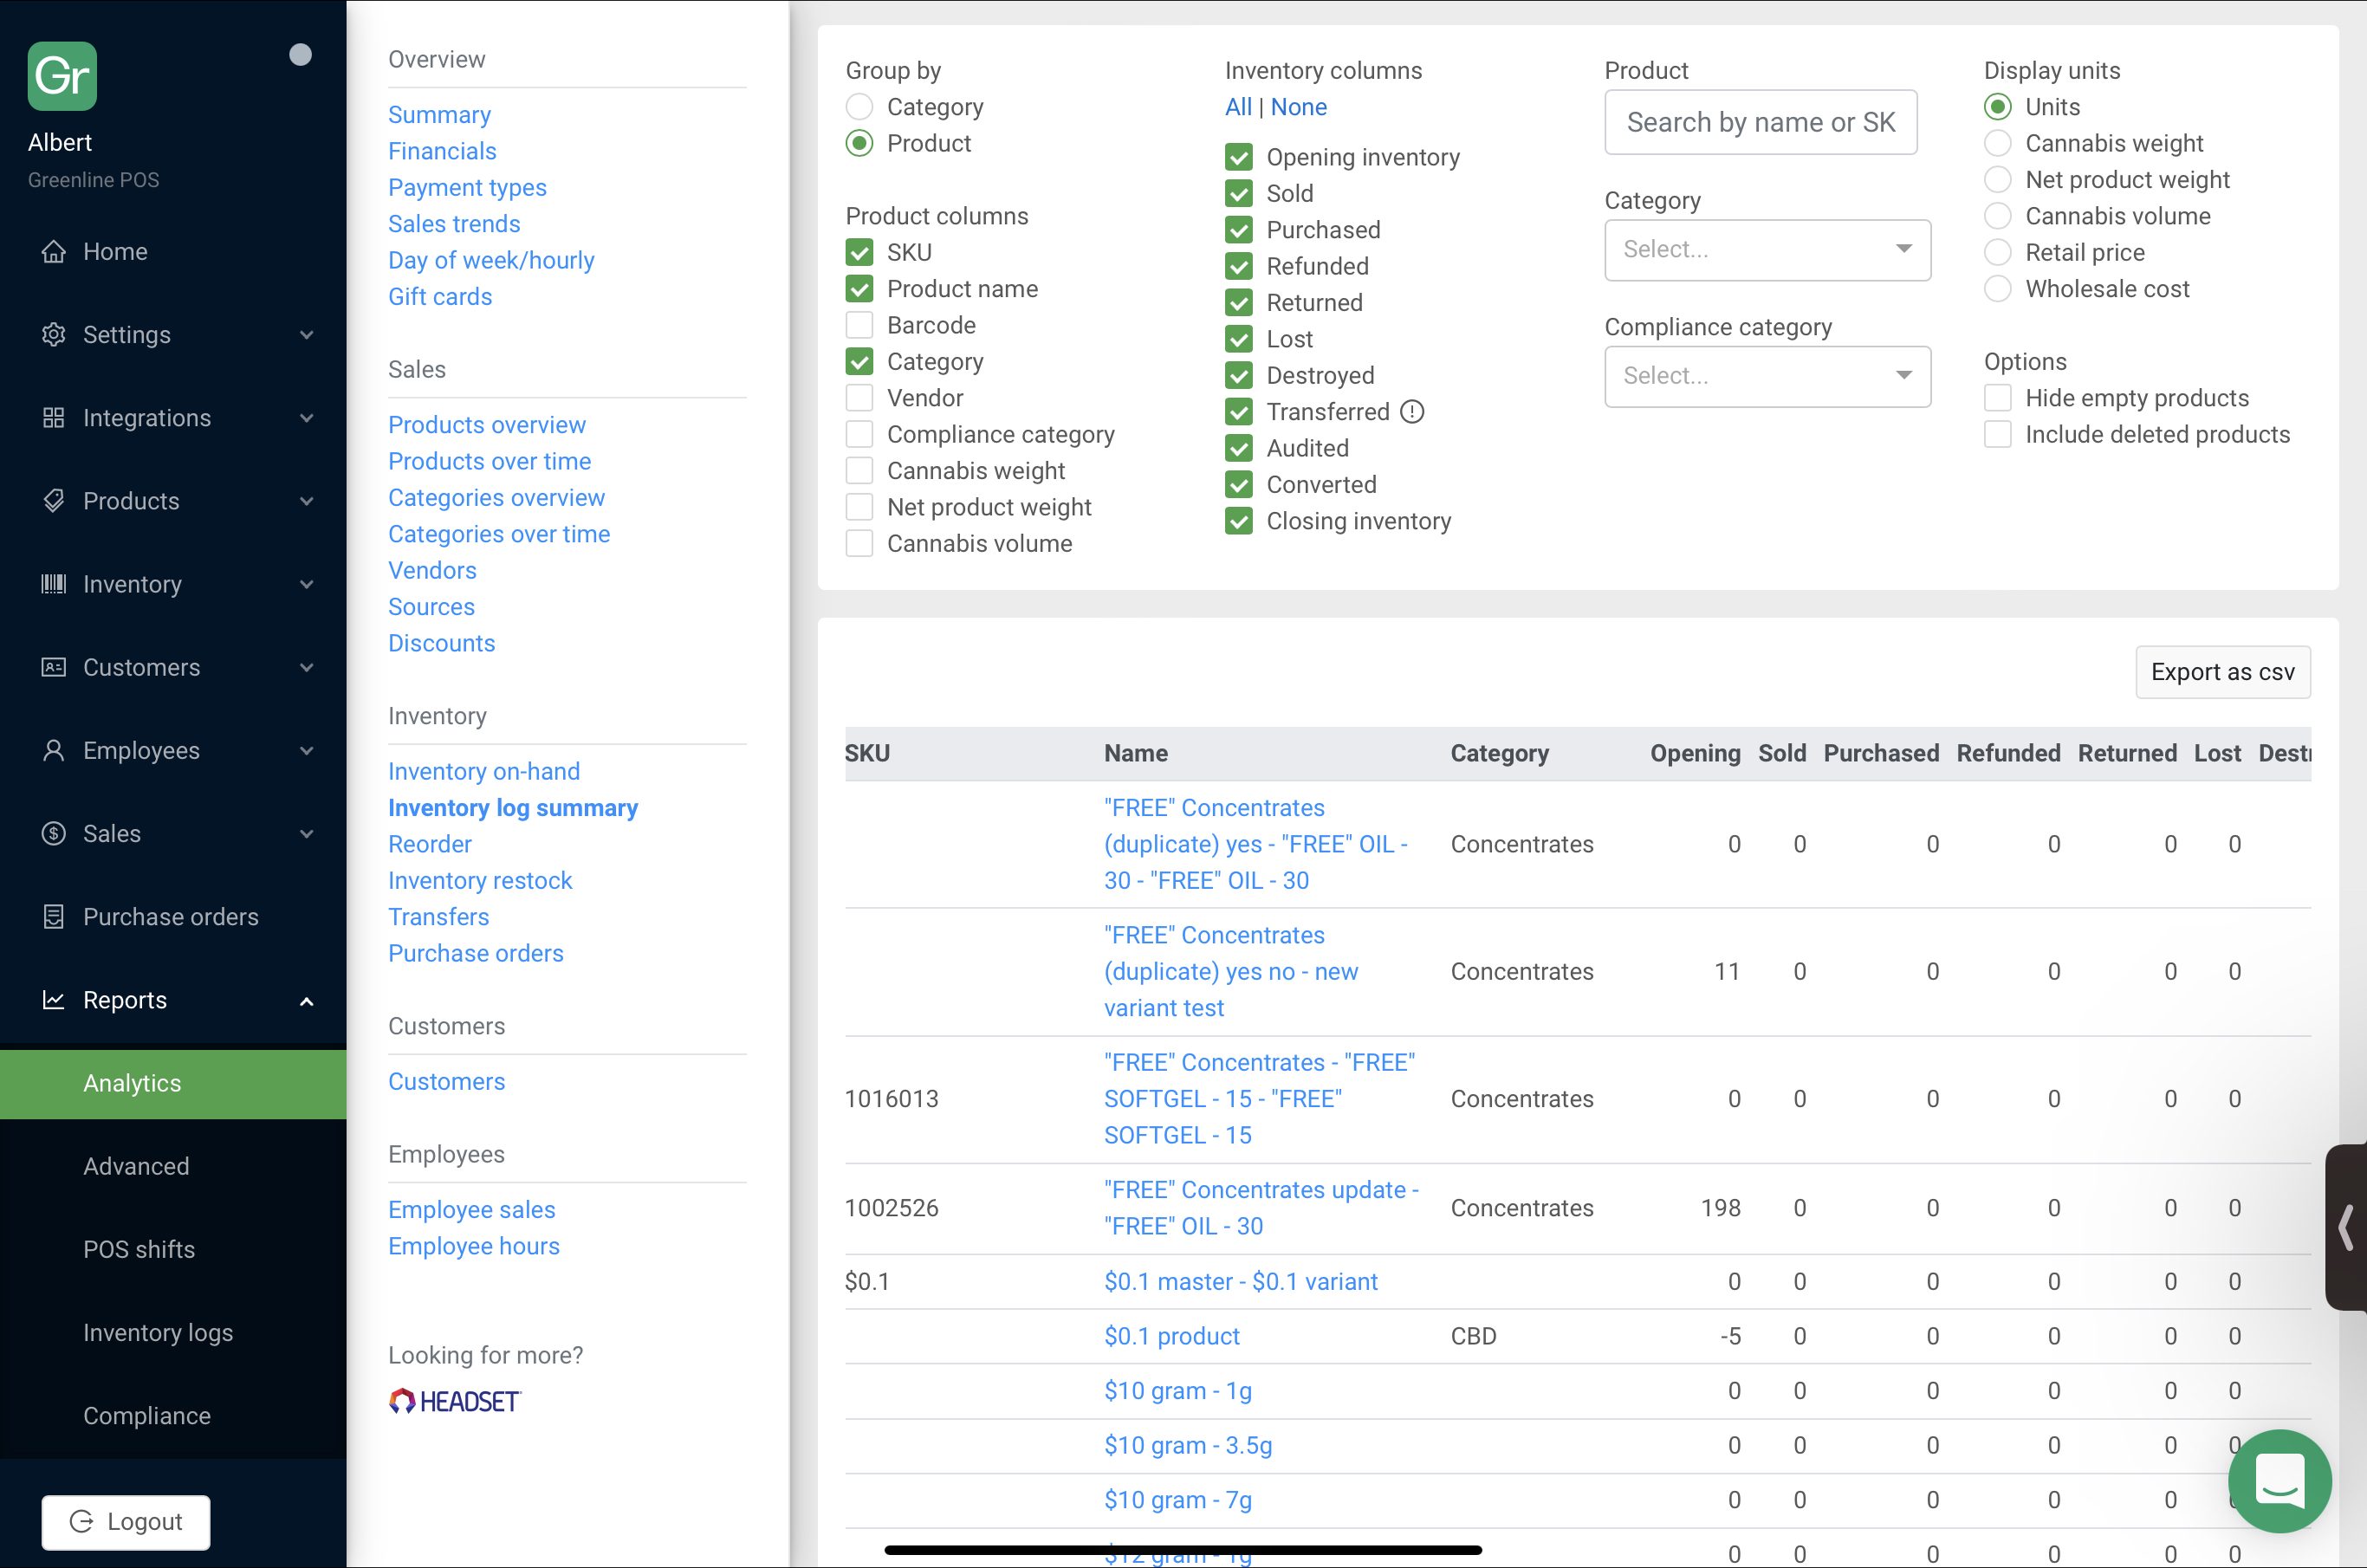The height and width of the screenshot is (1568, 2367).
Task: Go to POS shifts submenu item
Action: point(139,1249)
